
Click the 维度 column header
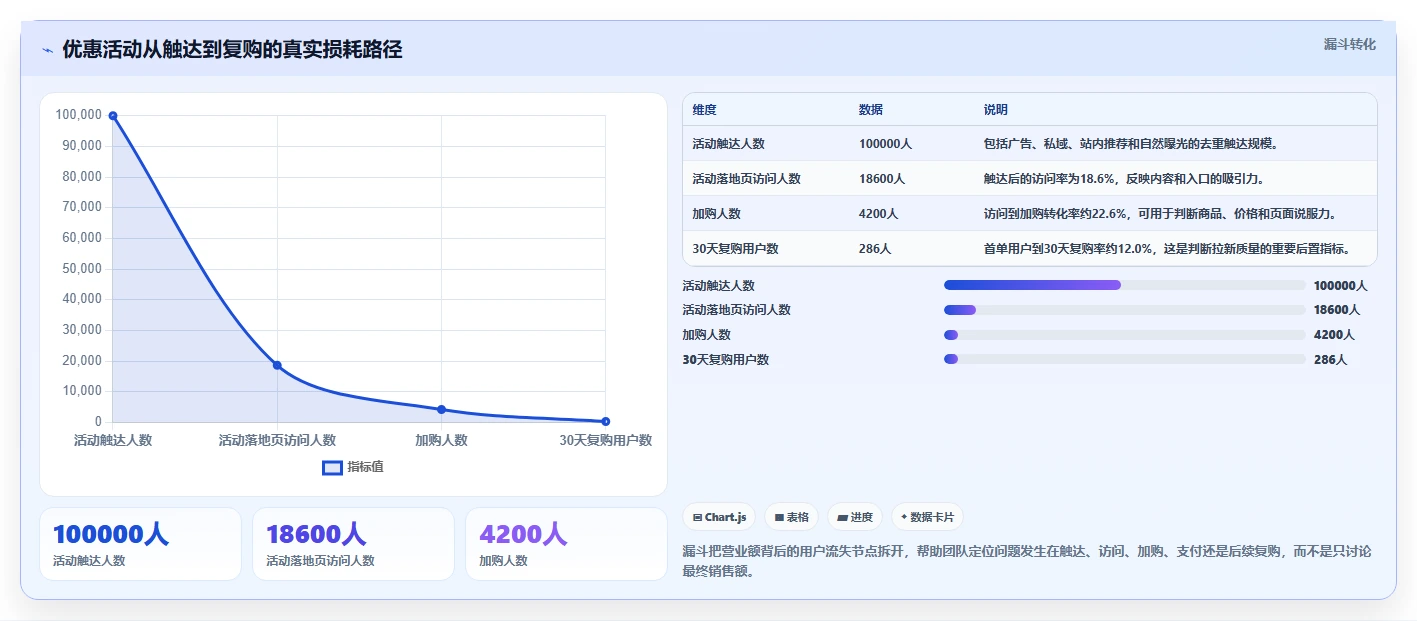point(704,110)
